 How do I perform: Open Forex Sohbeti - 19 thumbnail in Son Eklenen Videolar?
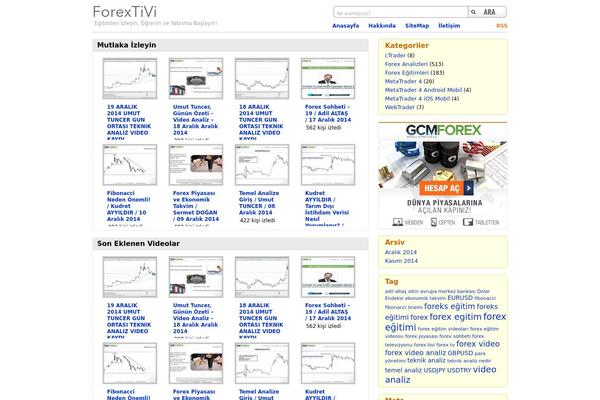coord(328,277)
